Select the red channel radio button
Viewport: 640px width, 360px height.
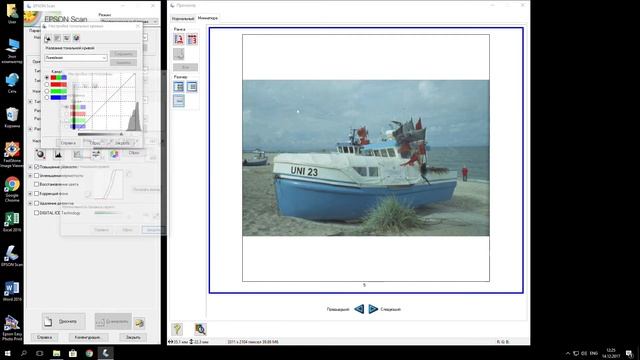tap(47, 84)
